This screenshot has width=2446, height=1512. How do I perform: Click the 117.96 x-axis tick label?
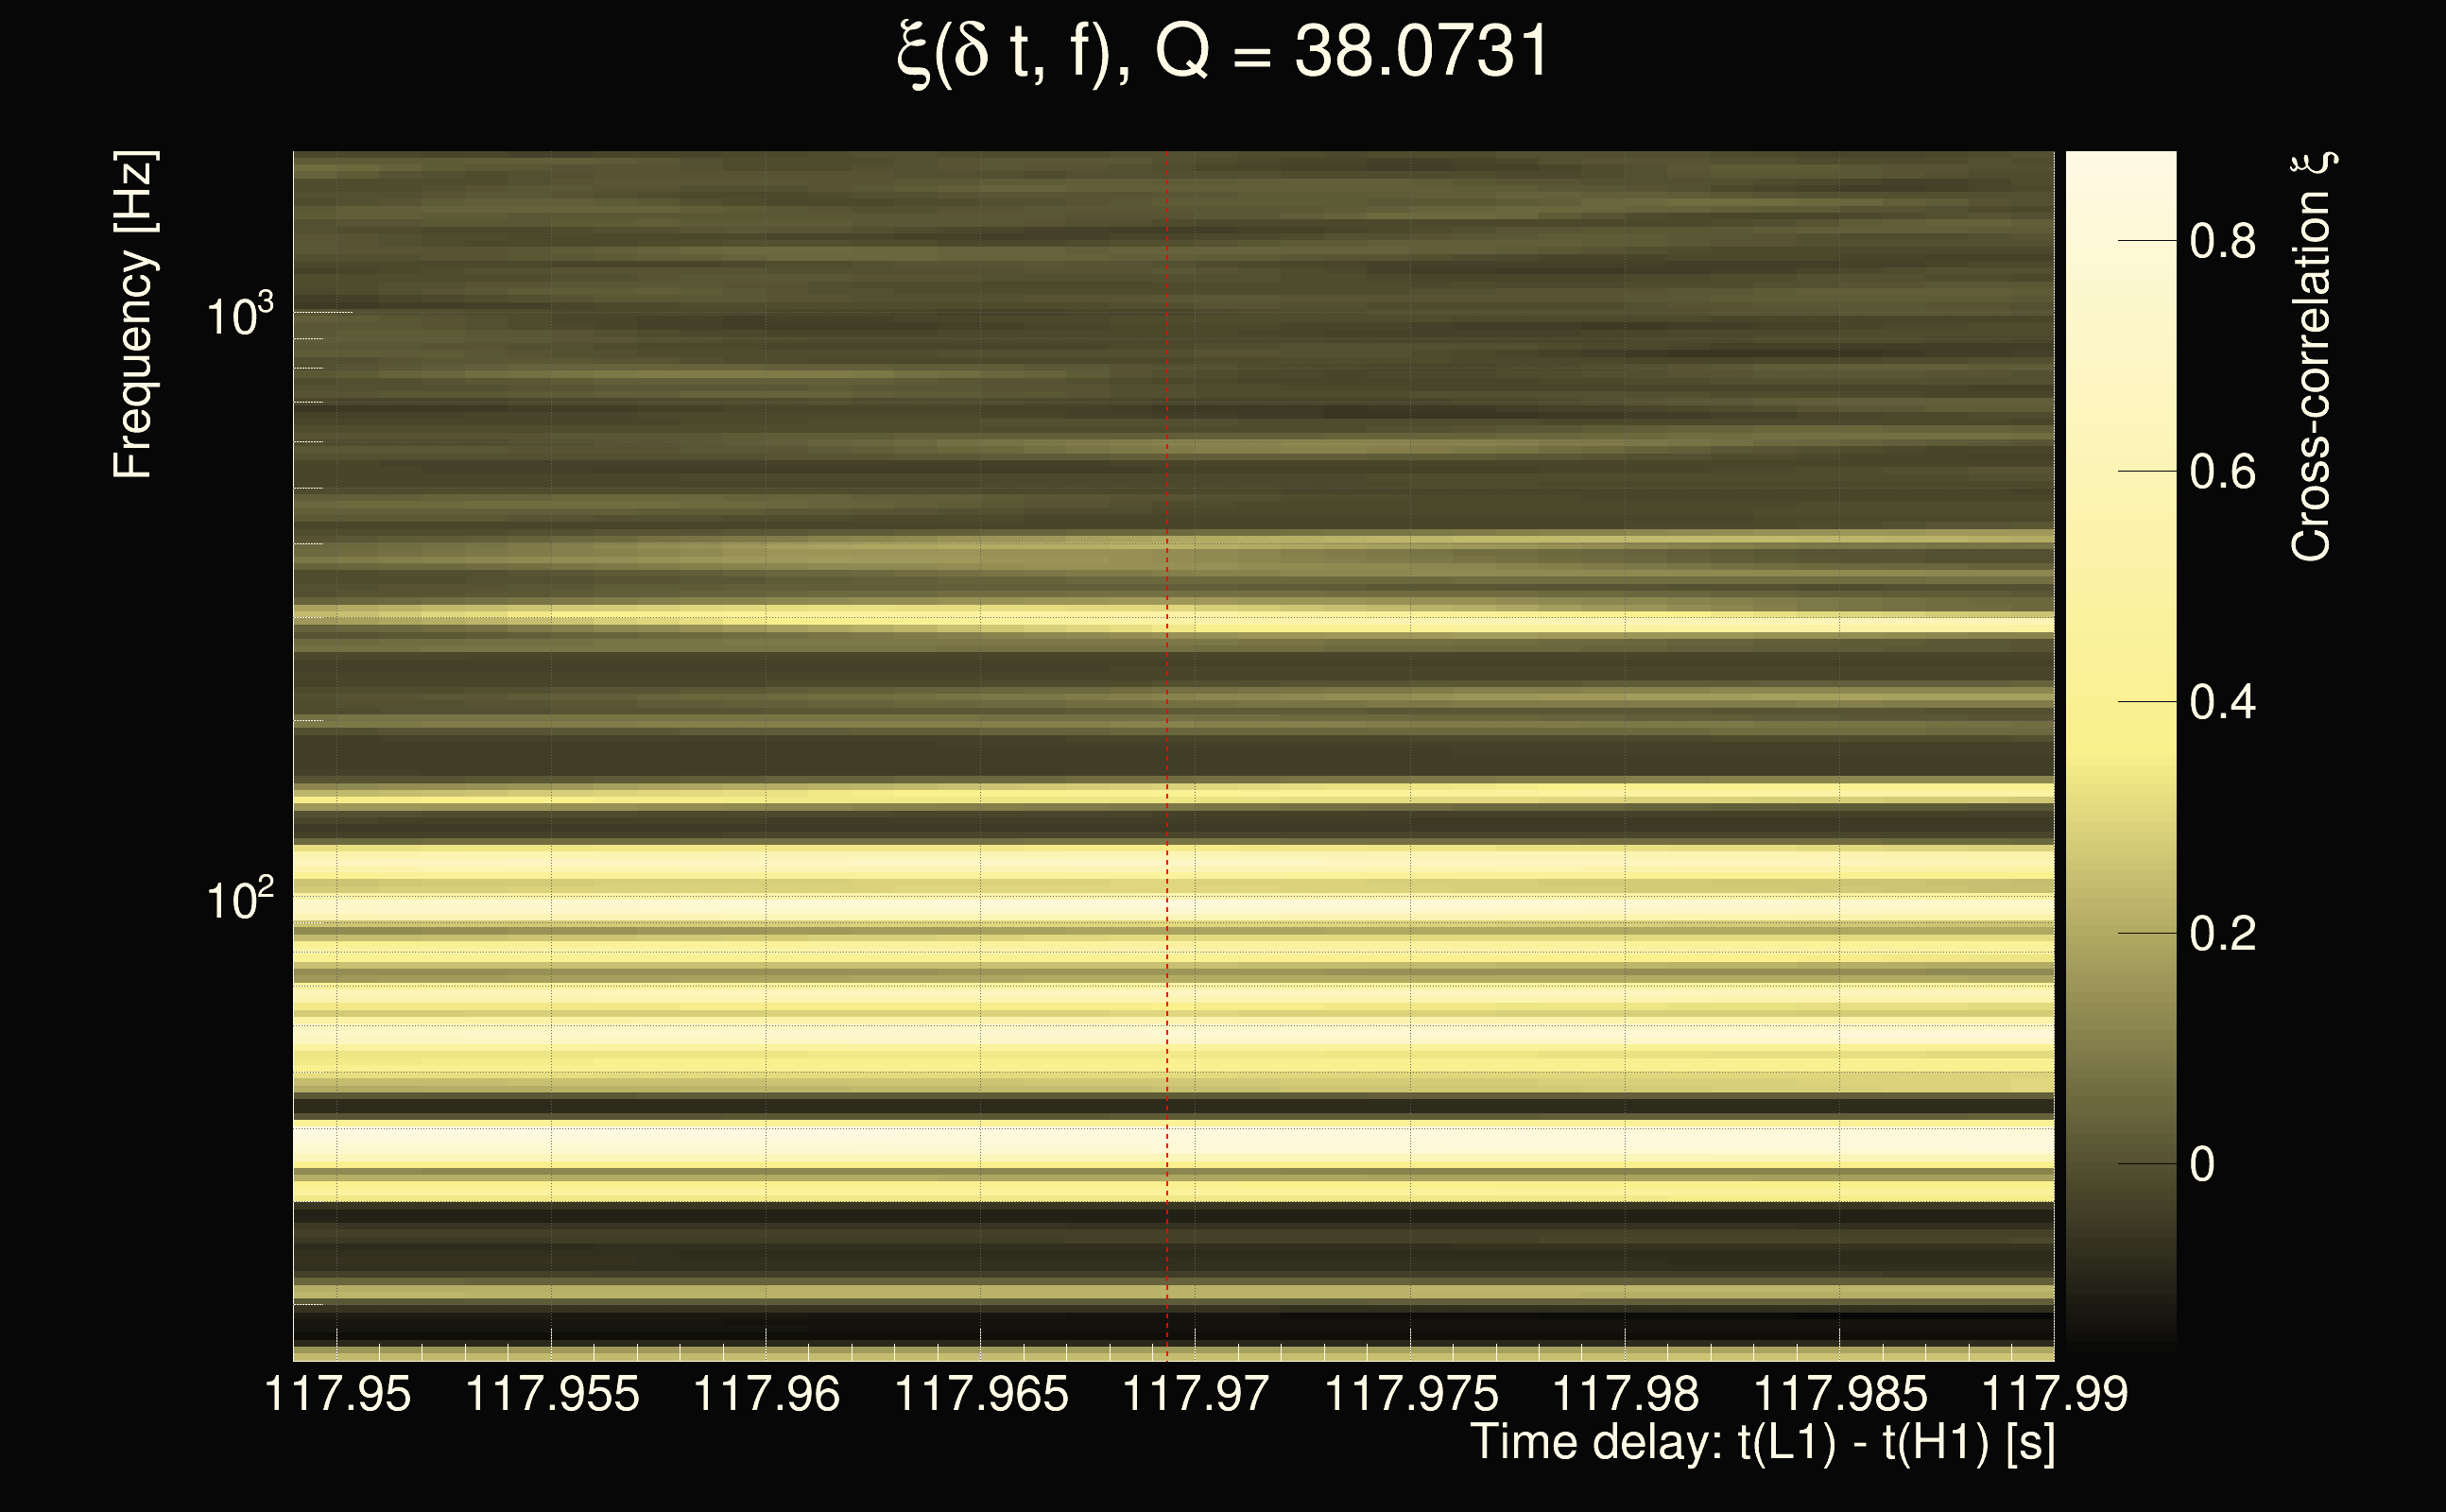(766, 1393)
